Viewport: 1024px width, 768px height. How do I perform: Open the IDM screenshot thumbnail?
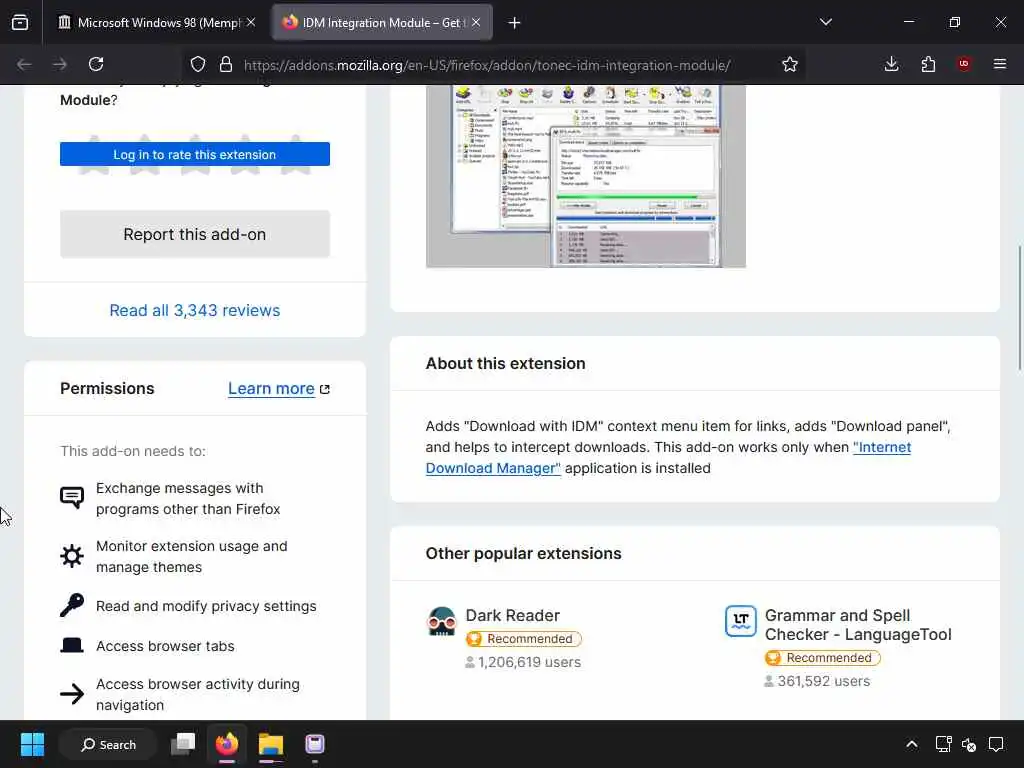click(x=586, y=176)
